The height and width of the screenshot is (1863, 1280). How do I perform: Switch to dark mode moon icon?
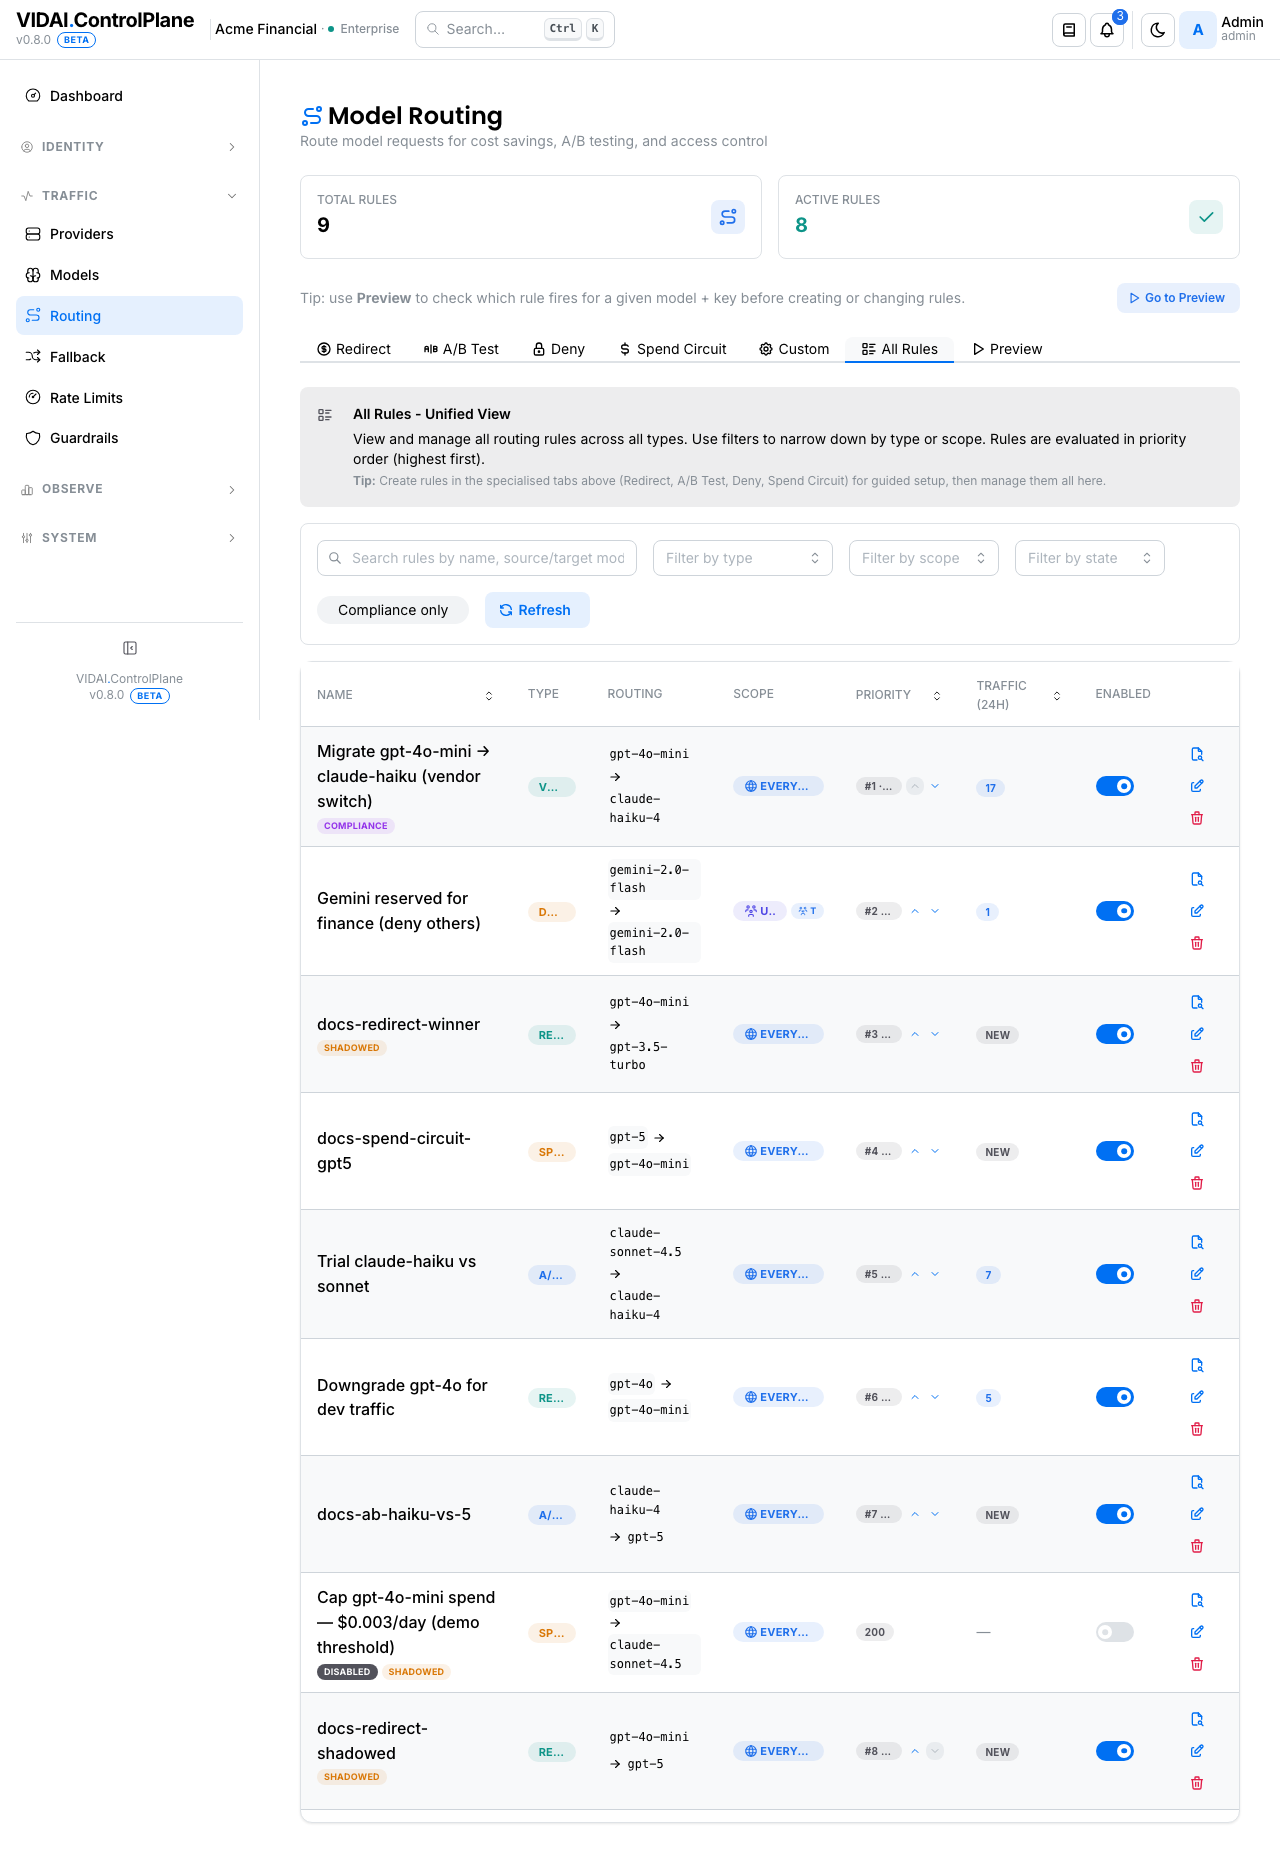[x=1157, y=30]
